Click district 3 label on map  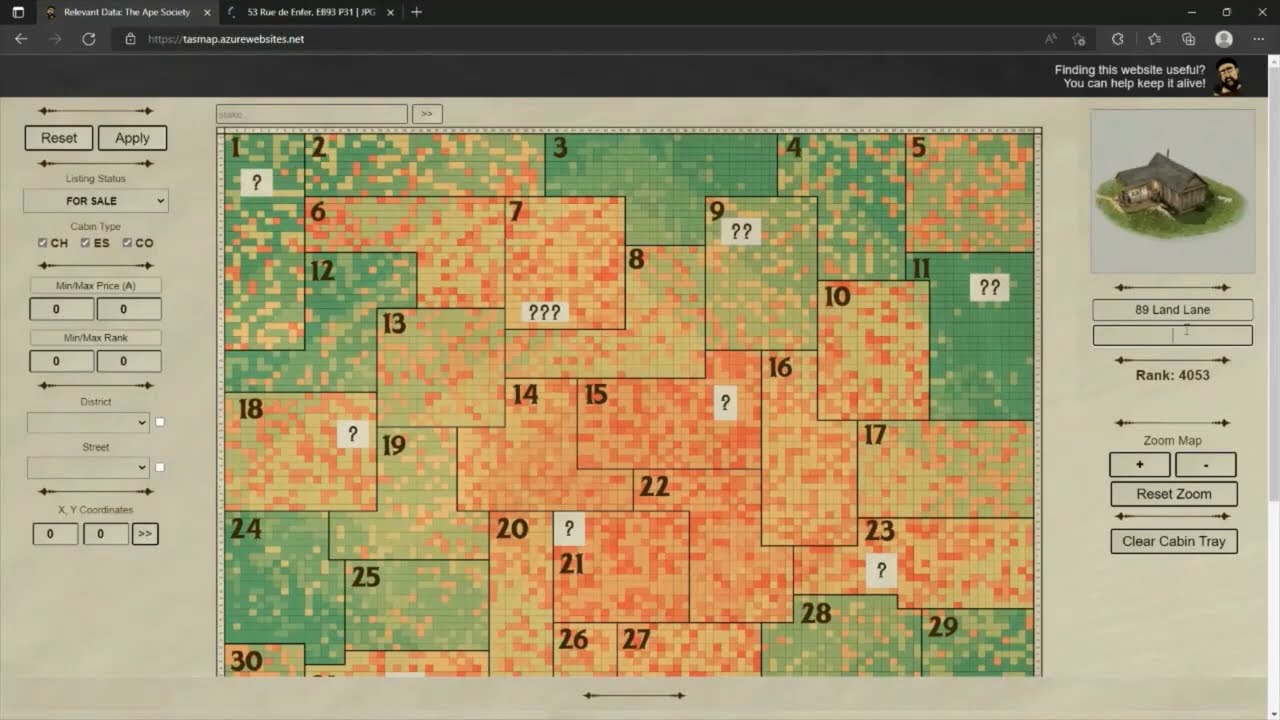pyautogui.click(x=560, y=148)
